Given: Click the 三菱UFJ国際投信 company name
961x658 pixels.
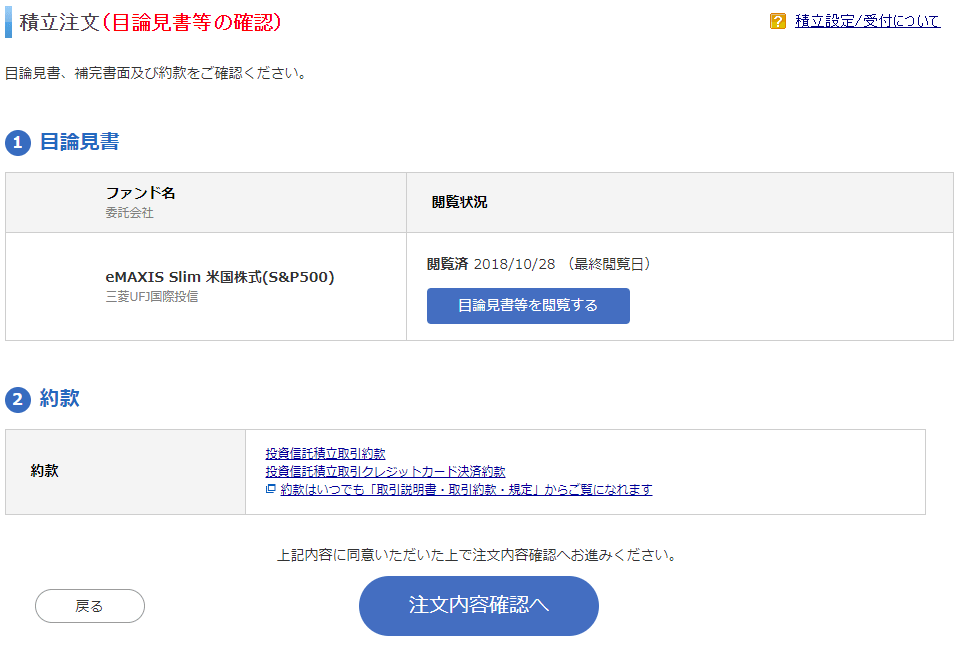Looking at the screenshot, I should tap(152, 297).
